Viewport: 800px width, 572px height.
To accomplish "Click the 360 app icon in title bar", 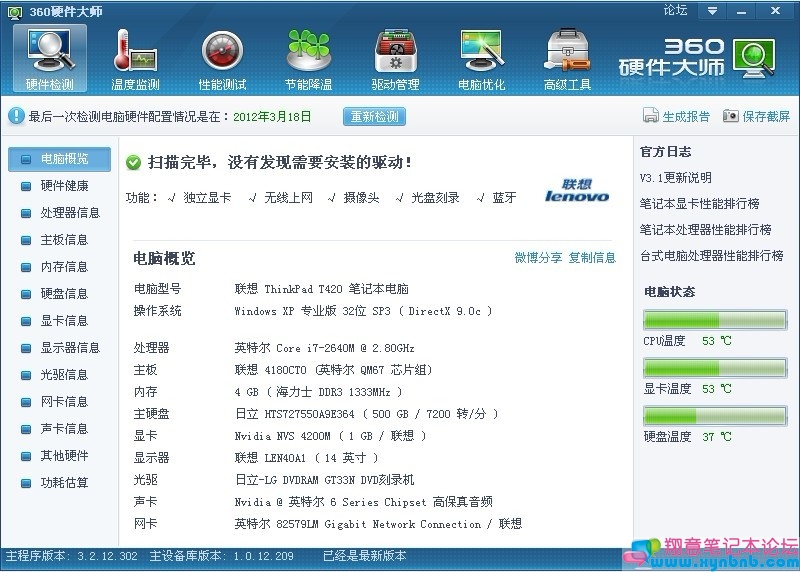I will pyautogui.click(x=15, y=12).
